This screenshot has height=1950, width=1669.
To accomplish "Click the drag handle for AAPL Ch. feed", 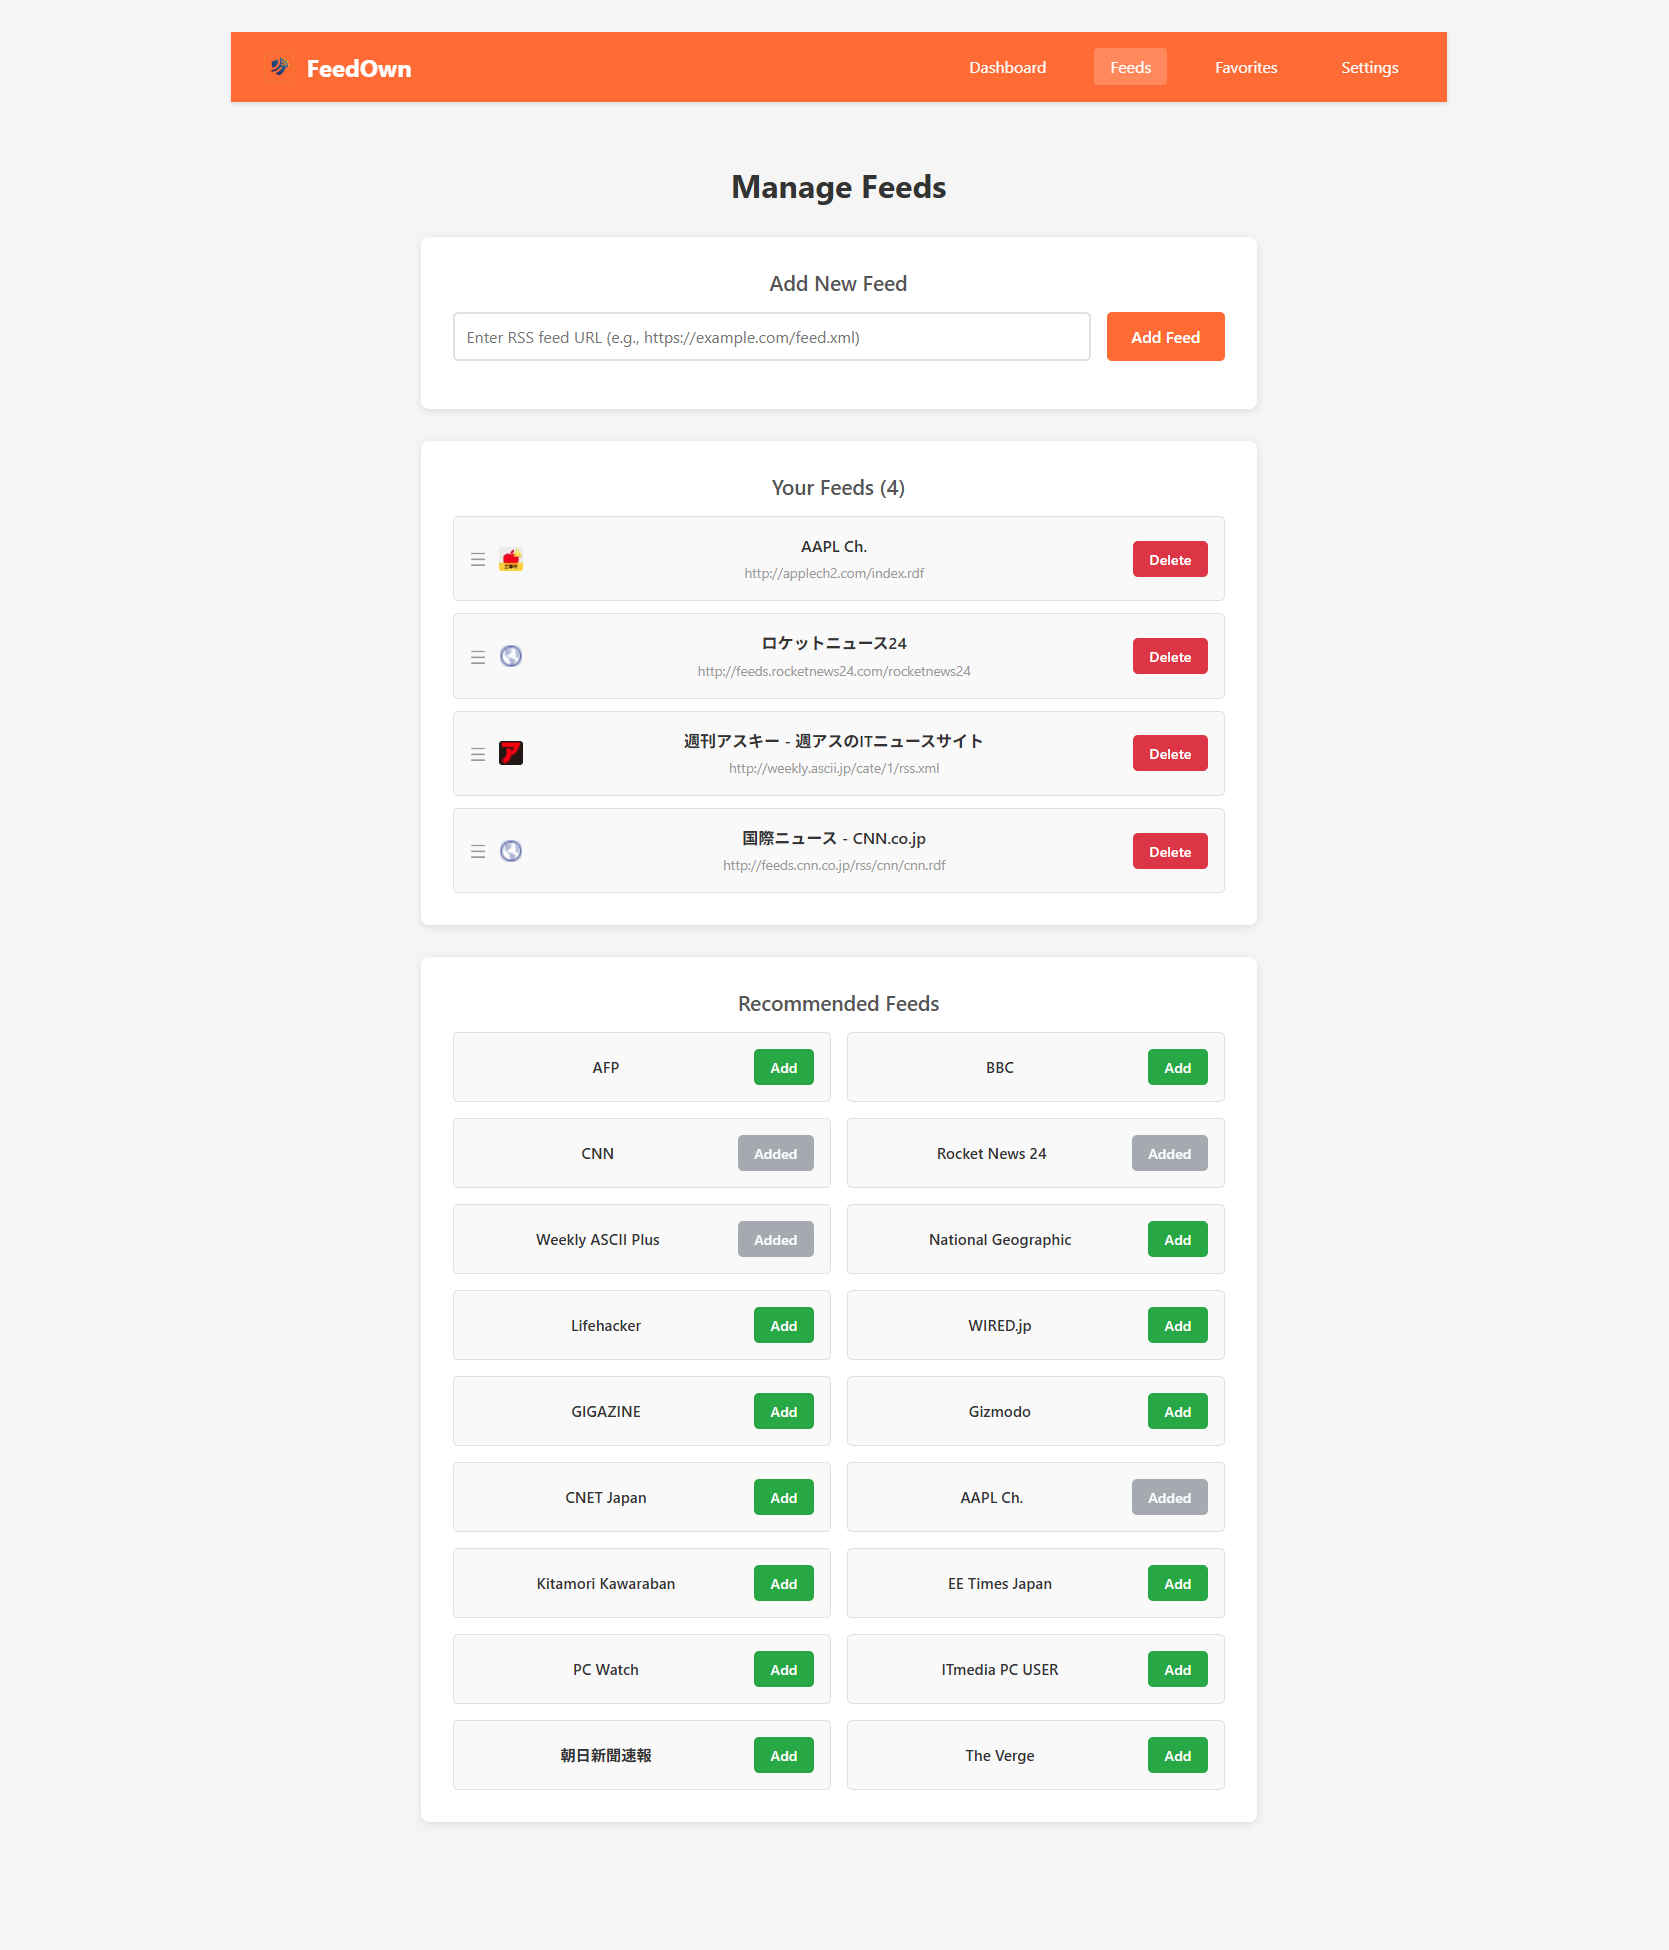I will click(478, 560).
